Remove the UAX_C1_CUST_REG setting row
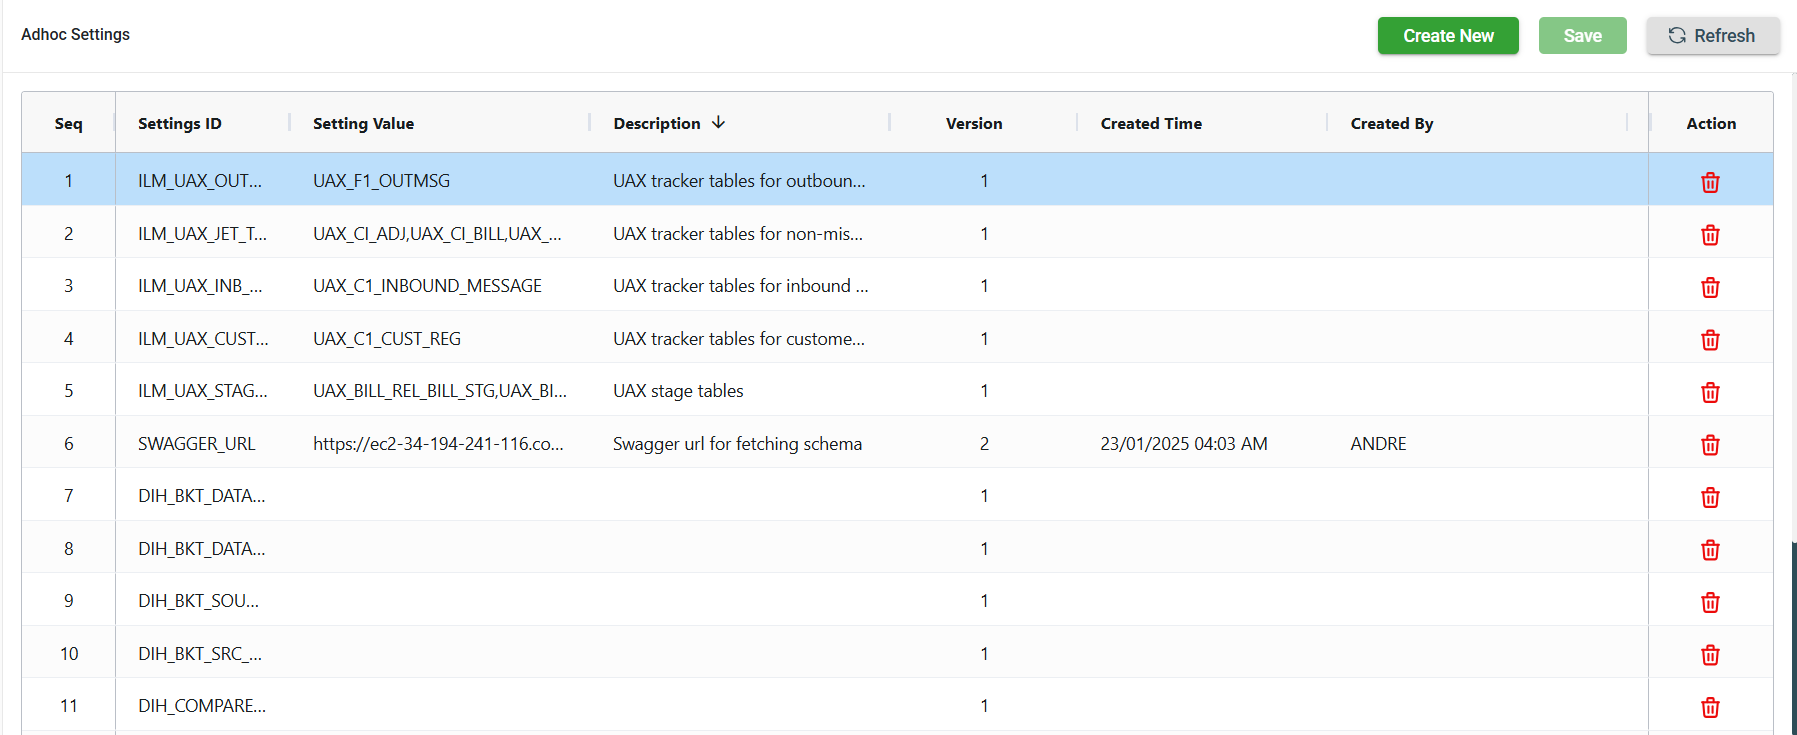Image resolution: width=1797 pixels, height=735 pixels. tap(1710, 340)
